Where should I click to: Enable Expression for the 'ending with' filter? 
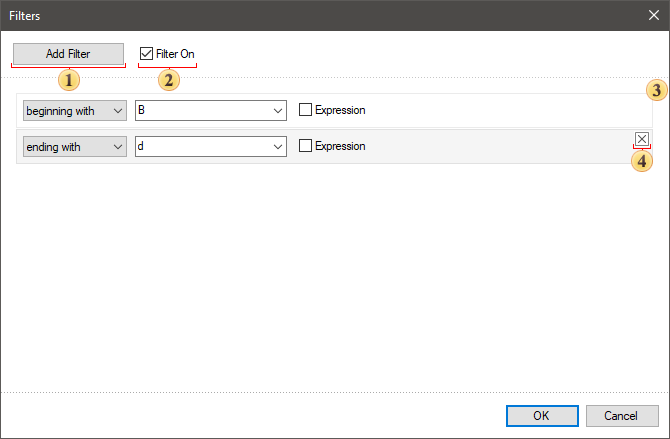pyautogui.click(x=306, y=146)
